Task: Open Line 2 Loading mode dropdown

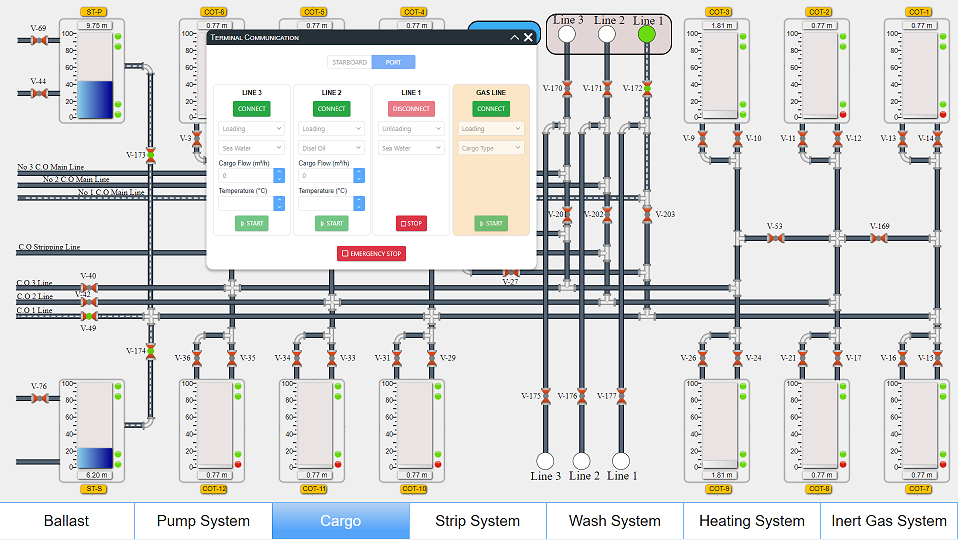Action: [x=332, y=129]
